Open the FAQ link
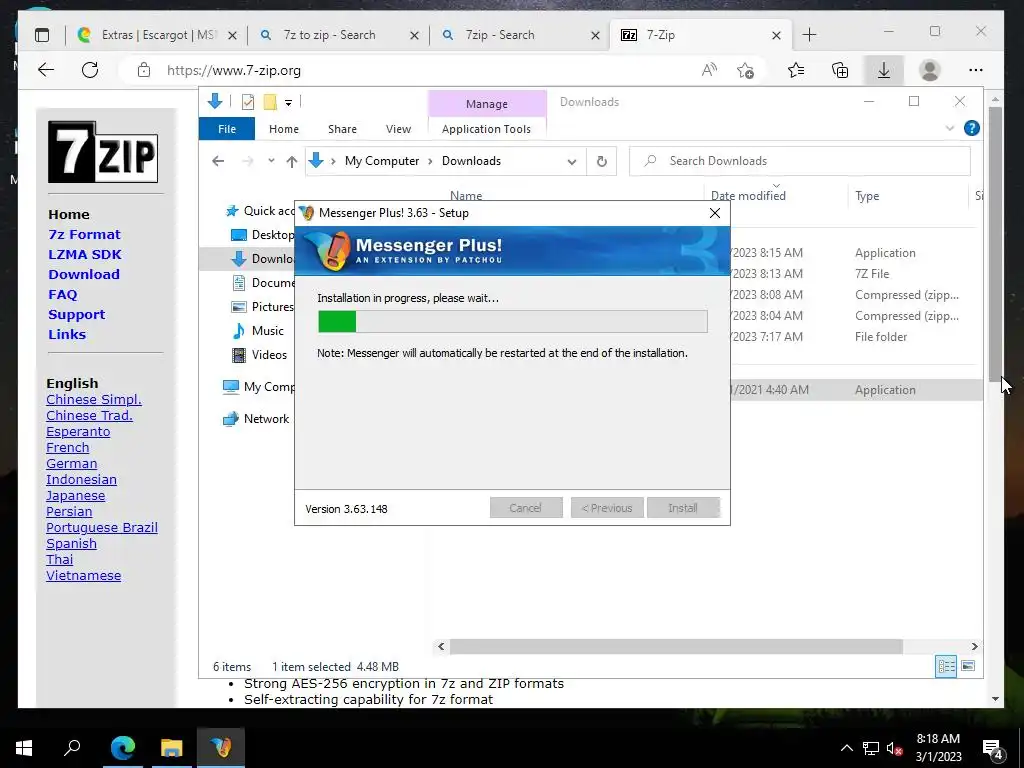Image resolution: width=1024 pixels, height=768 pixels. tap(63, 295)
